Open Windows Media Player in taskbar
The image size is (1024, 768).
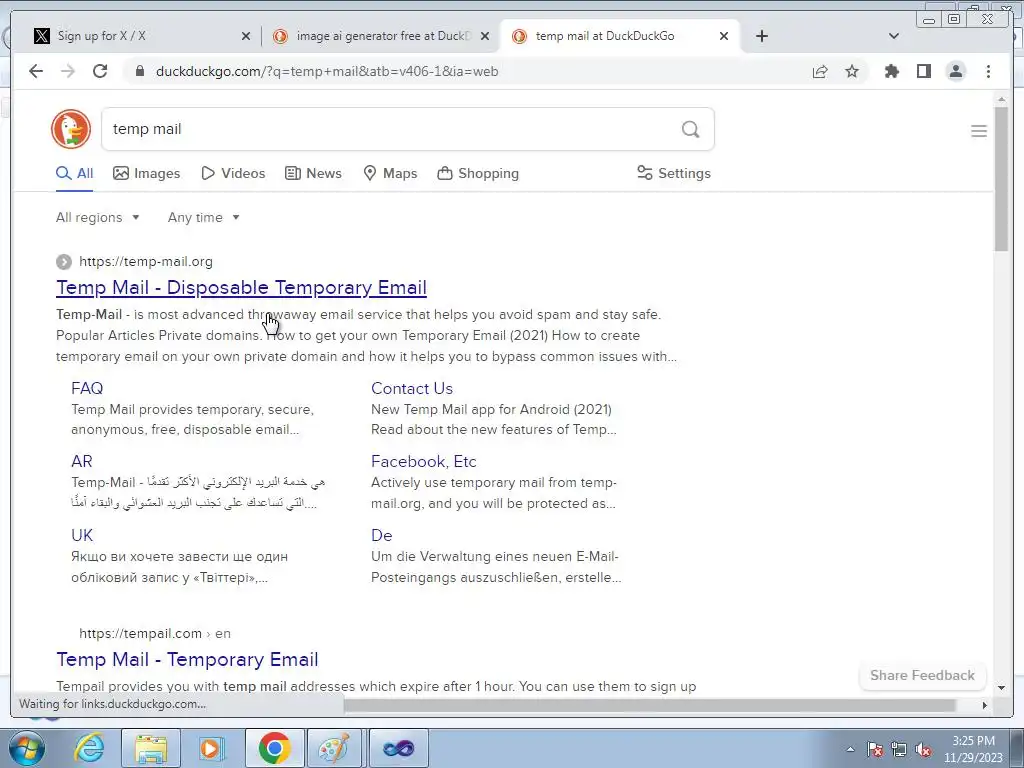click(x=212, y=748)
